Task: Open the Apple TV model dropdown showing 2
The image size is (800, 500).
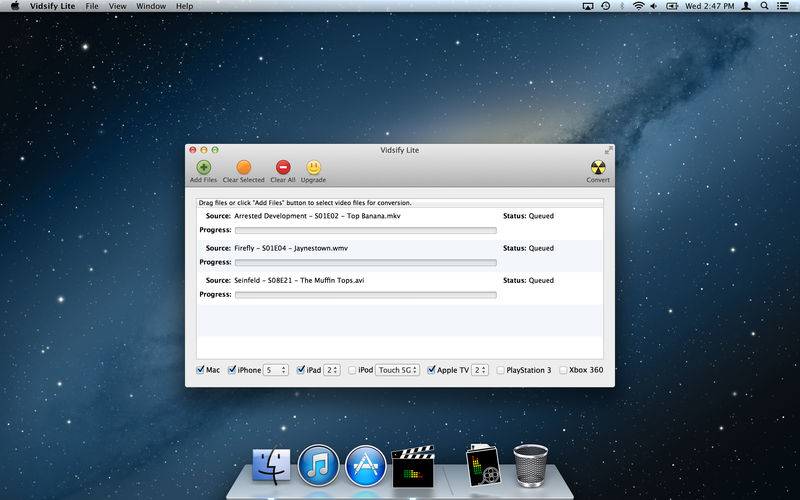Action: coord(480,370)
